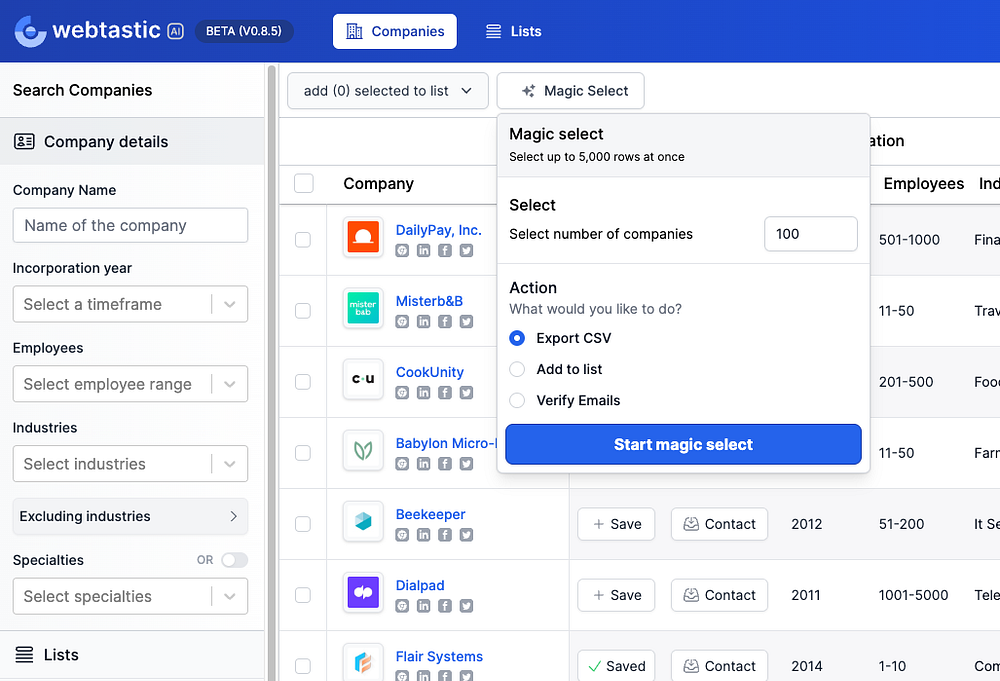Open CookUnity's website link icon
Viewport: 1000px width, 681px height.
402,393
